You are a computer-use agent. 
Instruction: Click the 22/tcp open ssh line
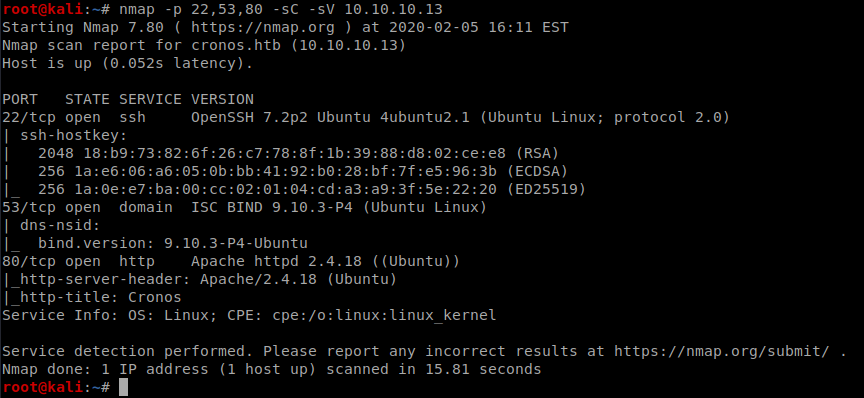click(366, 117)
